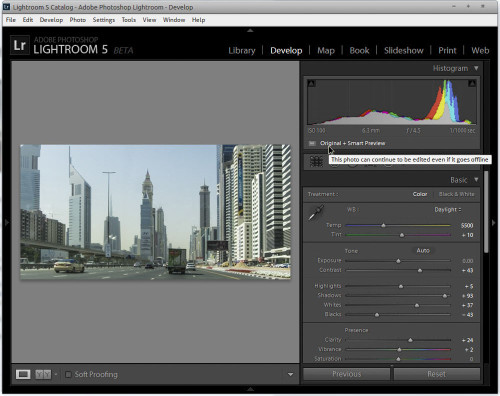
Task: Switch to the Library module
Action: pyautogui.click(x=242, y=51)
